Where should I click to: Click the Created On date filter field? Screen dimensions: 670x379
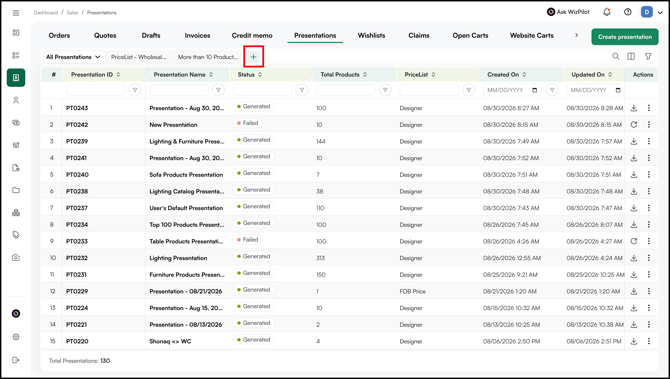(512, 90)
